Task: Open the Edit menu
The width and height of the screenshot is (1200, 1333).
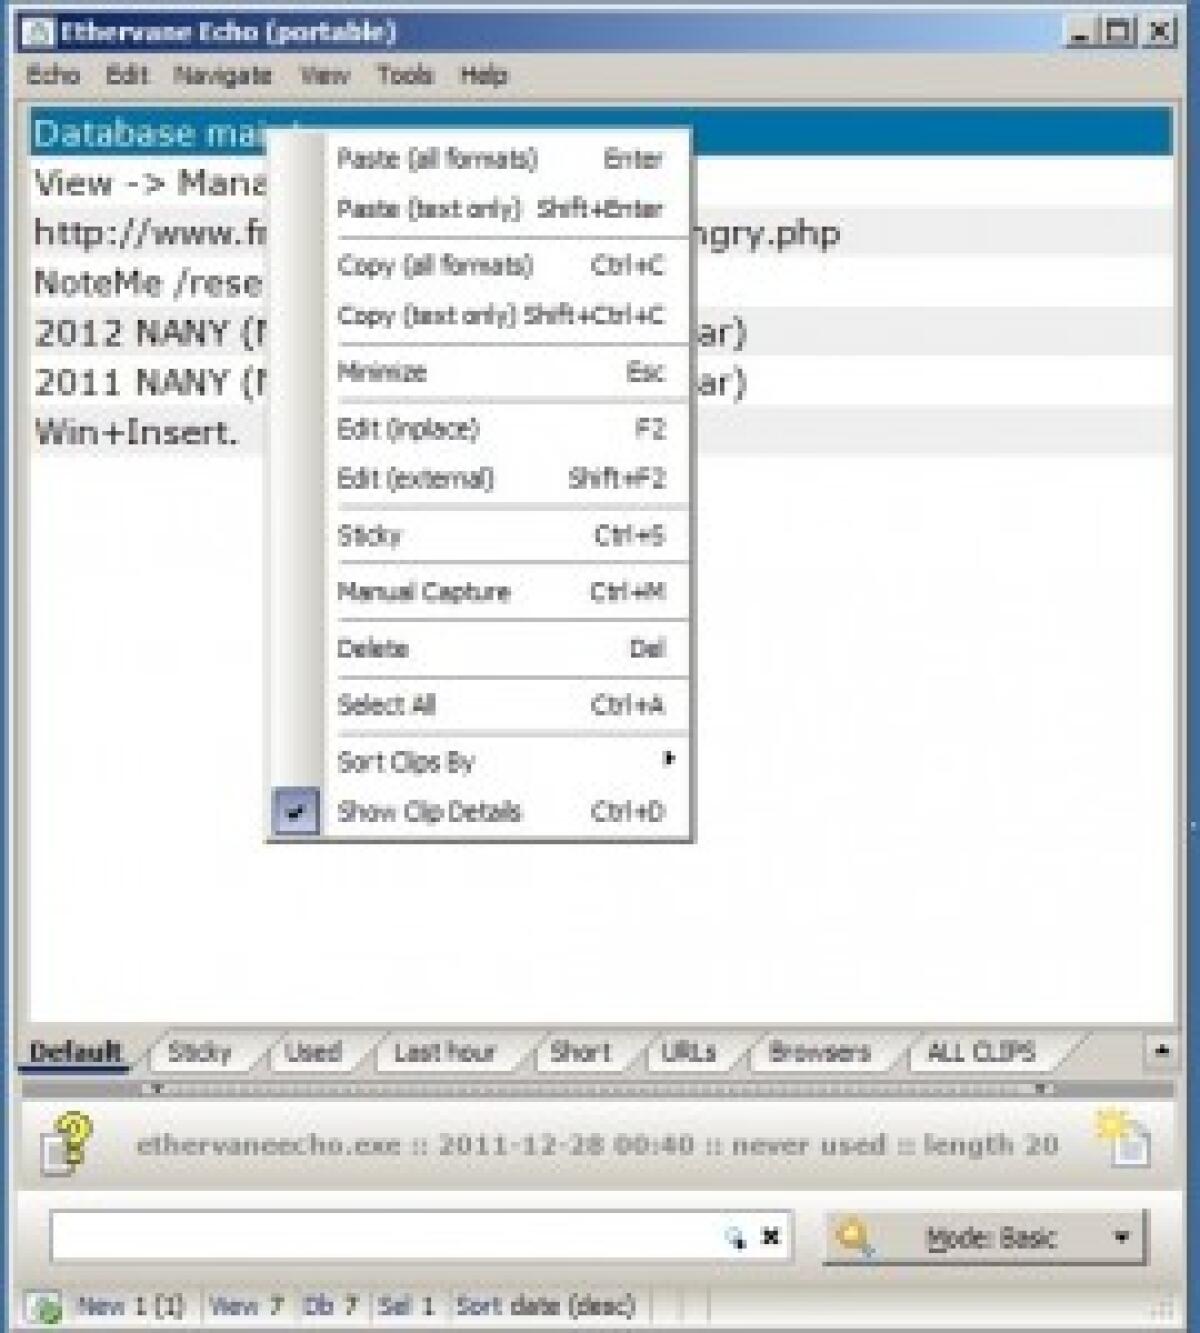Action: pyautogui.click(x=127, y=75)
